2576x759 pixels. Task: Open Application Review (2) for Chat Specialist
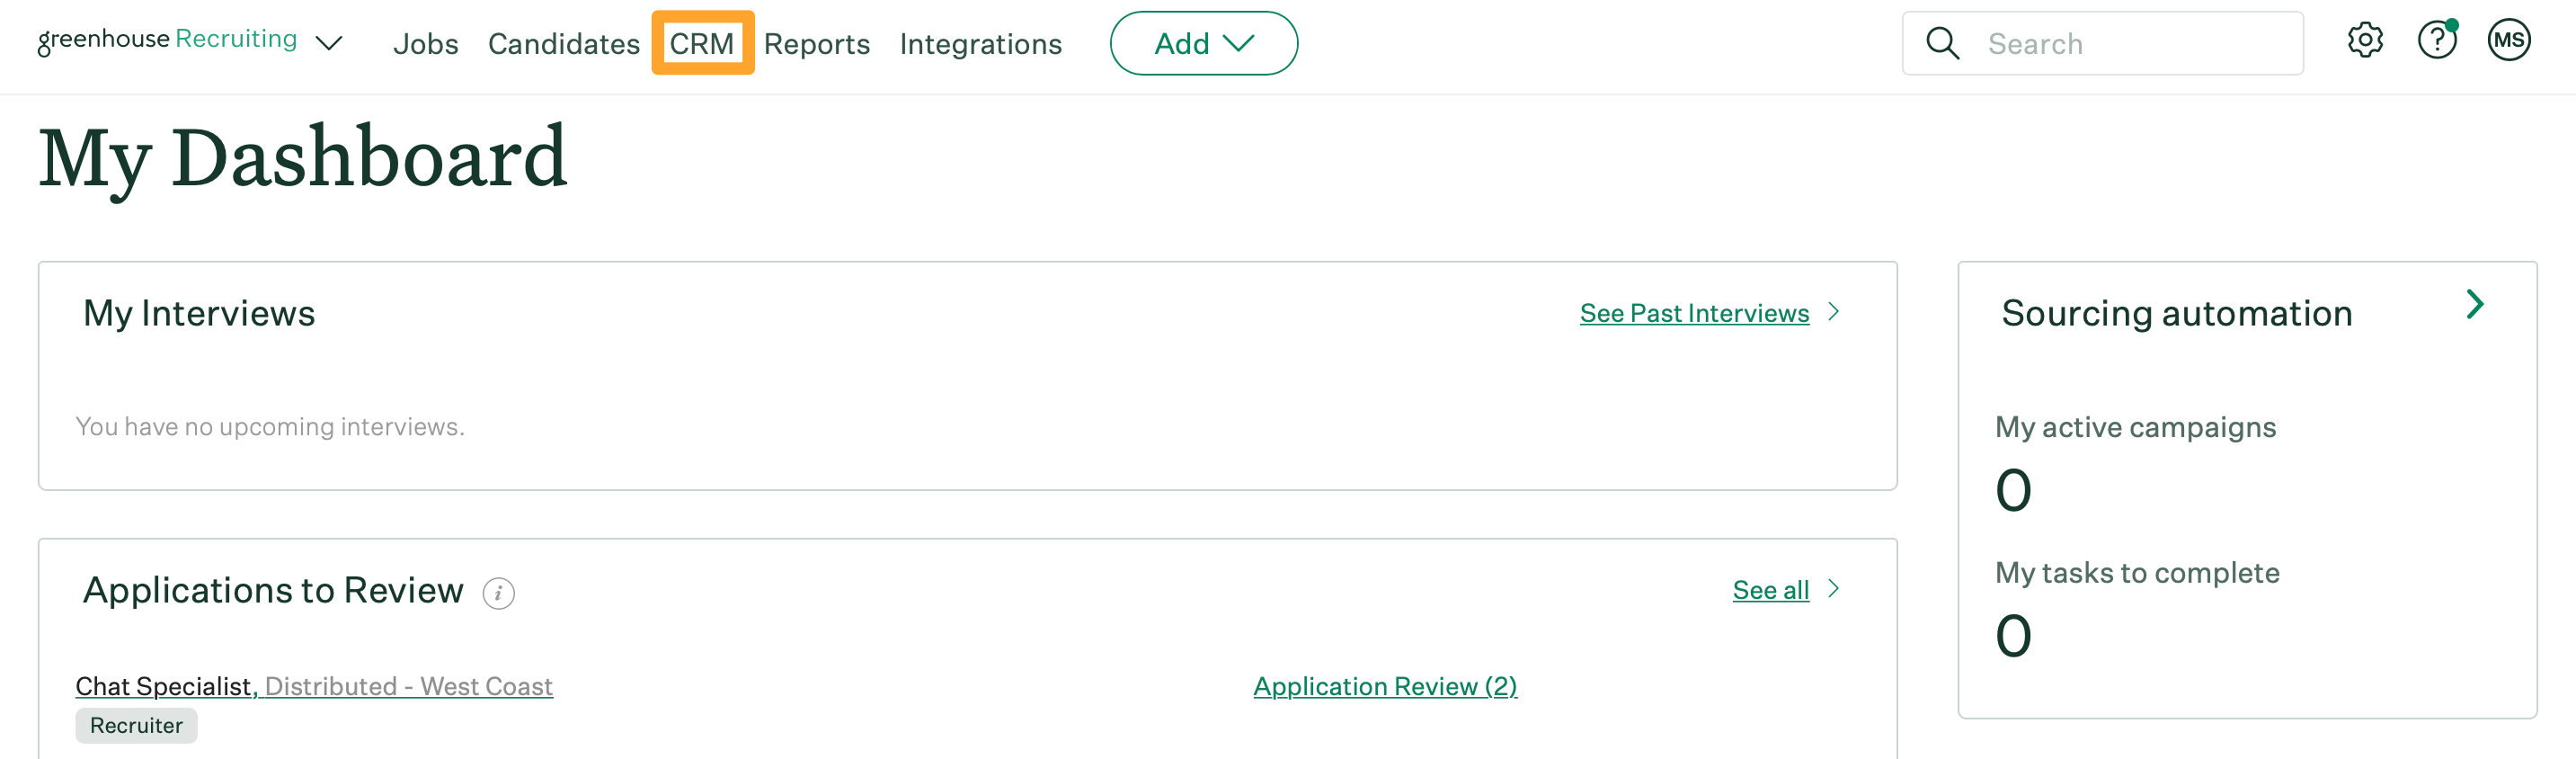coord(1385,686)
